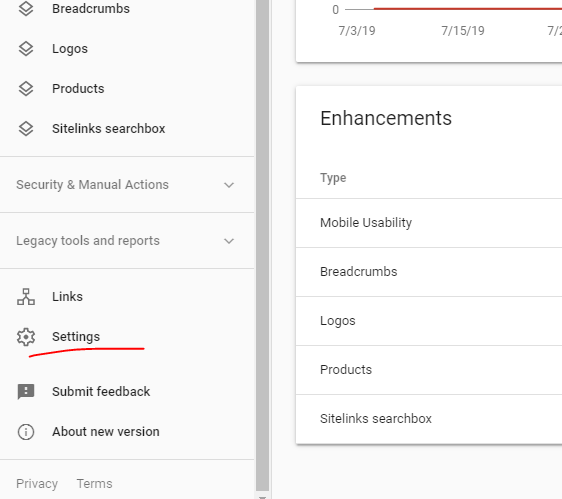562x499 pixels.
Task: Click the Links sitemap icon
Action: pos(26,296)
